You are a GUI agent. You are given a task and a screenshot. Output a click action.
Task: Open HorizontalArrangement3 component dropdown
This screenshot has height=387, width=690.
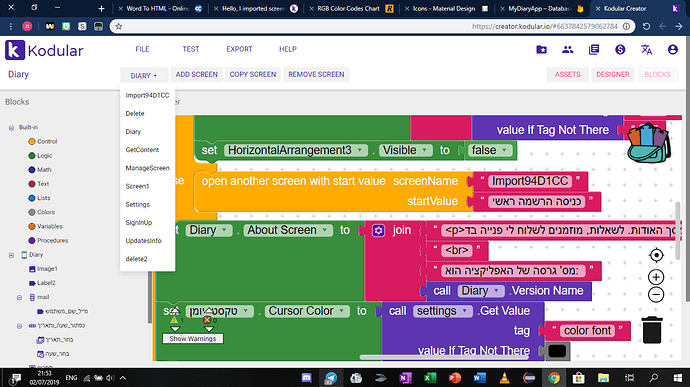(296, 150)
